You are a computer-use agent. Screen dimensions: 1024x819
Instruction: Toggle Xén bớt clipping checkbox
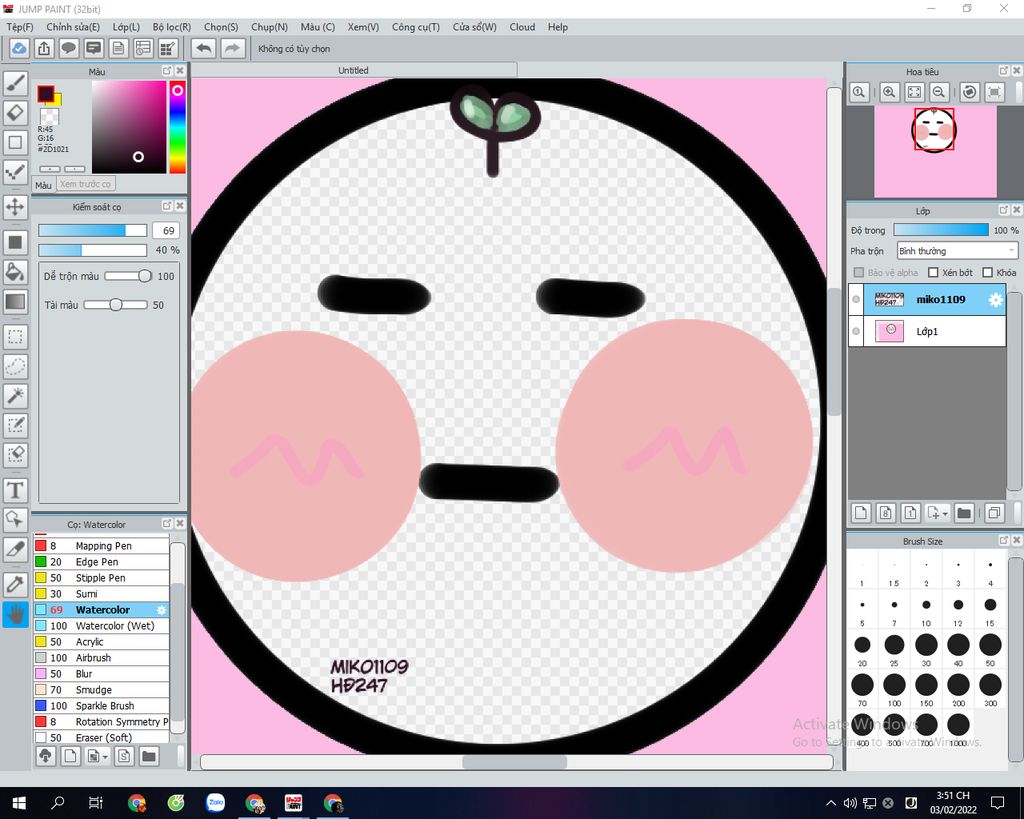point(933,272)
